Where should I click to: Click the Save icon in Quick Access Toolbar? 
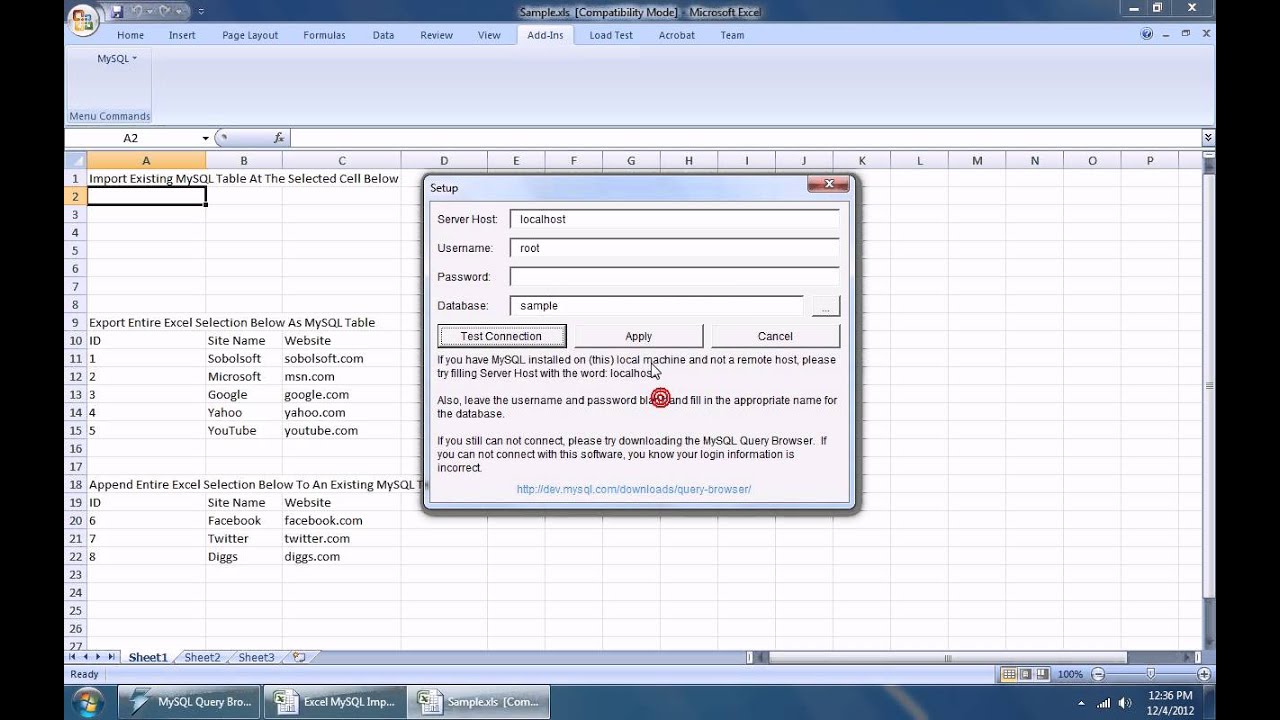coord(117,12)
